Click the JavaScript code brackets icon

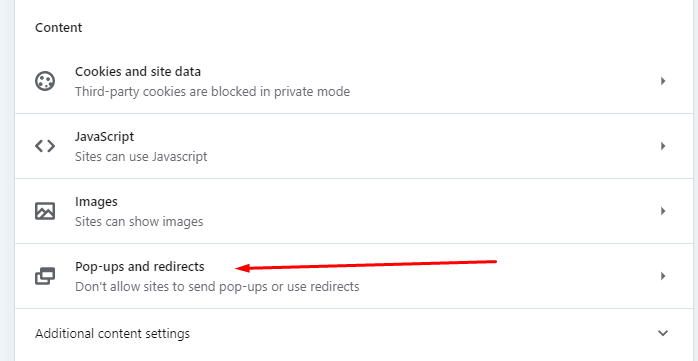45,146
